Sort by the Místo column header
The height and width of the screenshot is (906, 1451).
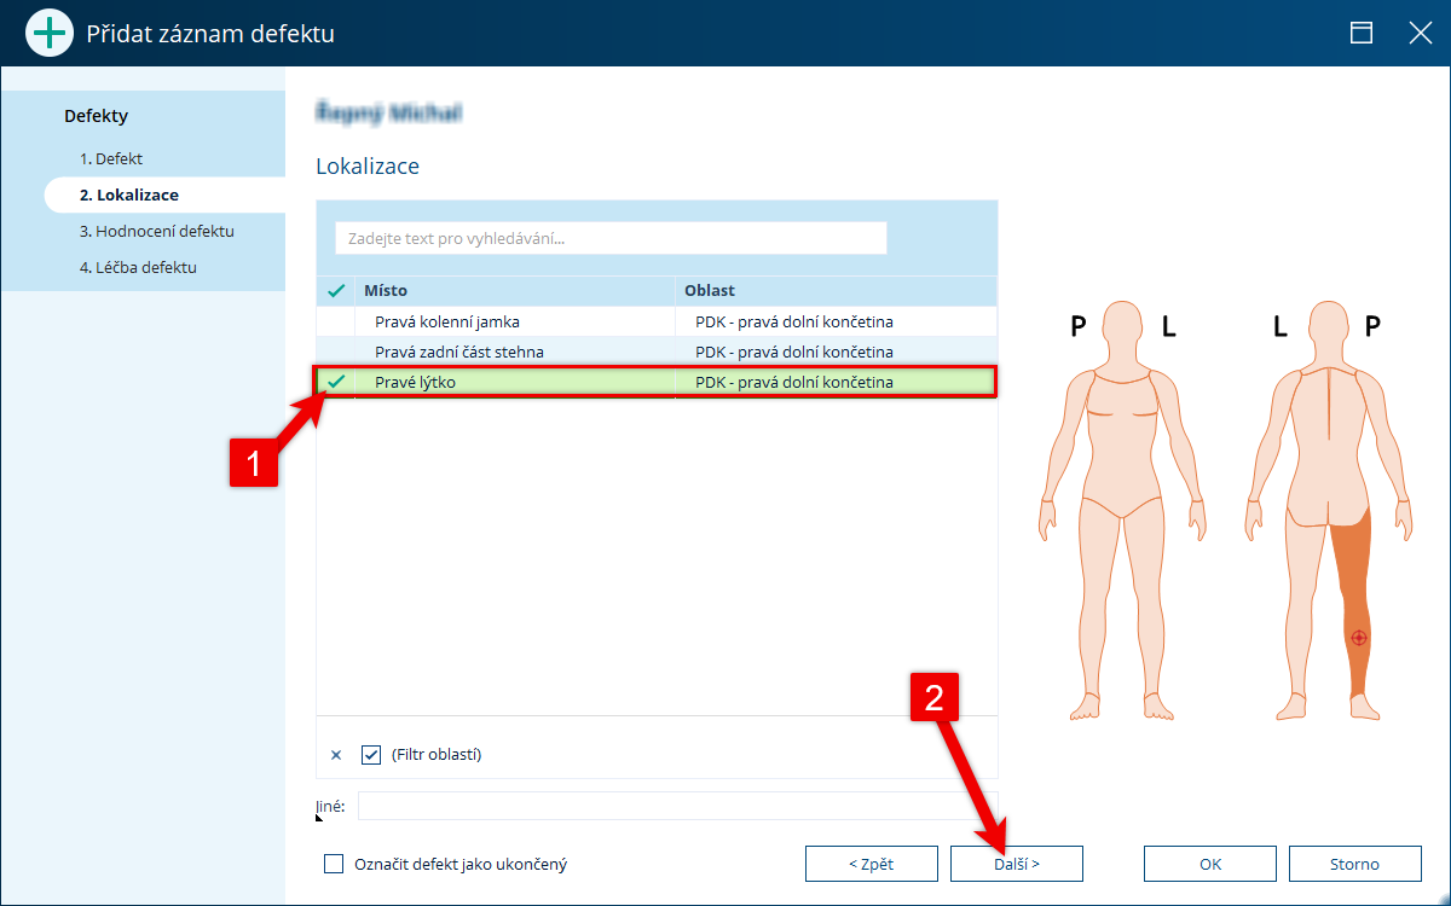[x=515, y=291]
